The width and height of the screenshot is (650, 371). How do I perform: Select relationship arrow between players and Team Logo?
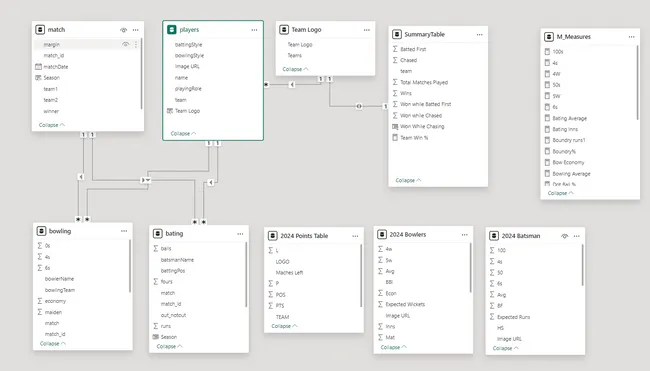292,85
